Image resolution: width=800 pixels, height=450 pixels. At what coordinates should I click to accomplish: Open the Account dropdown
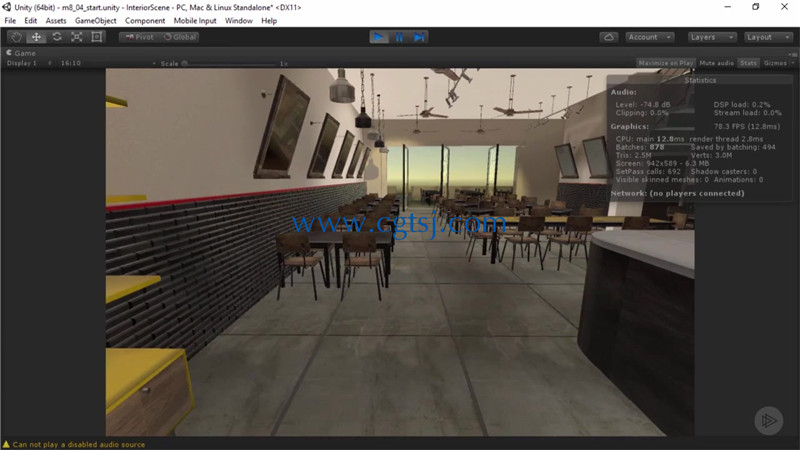649,37
